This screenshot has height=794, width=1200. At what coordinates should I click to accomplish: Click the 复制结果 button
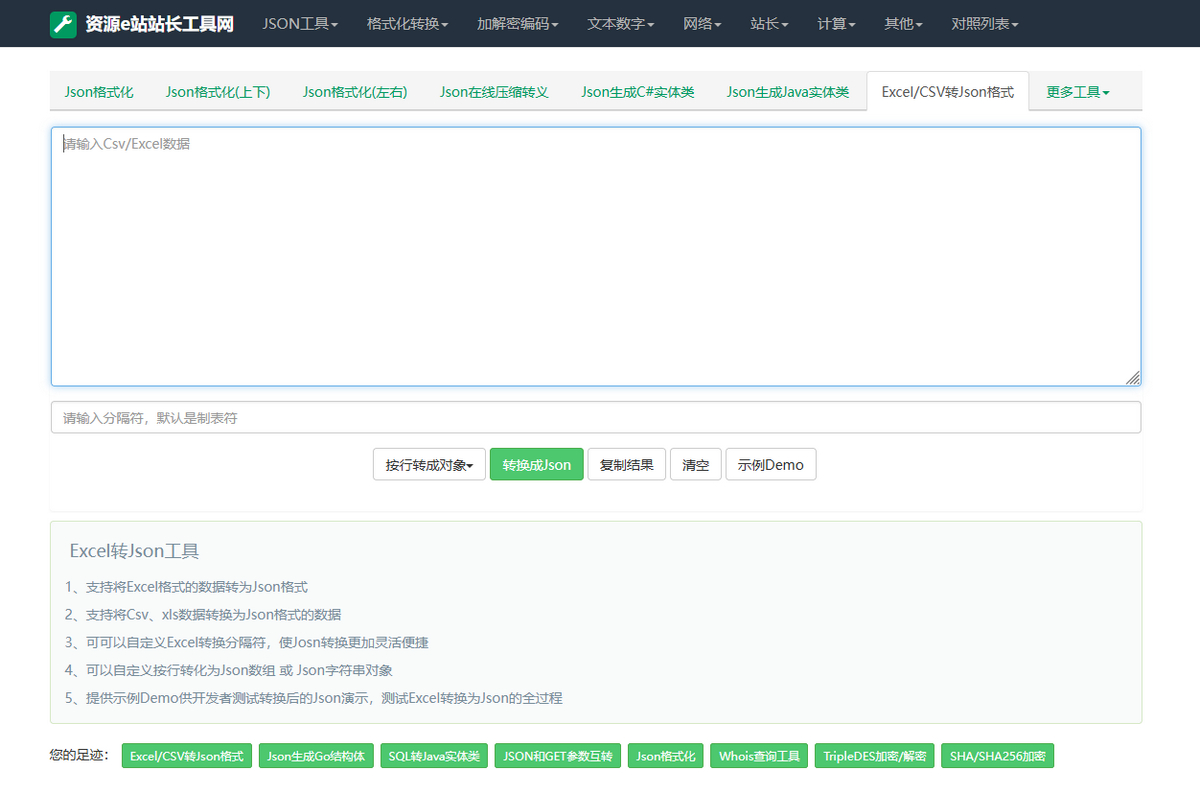tap(627, 465)
